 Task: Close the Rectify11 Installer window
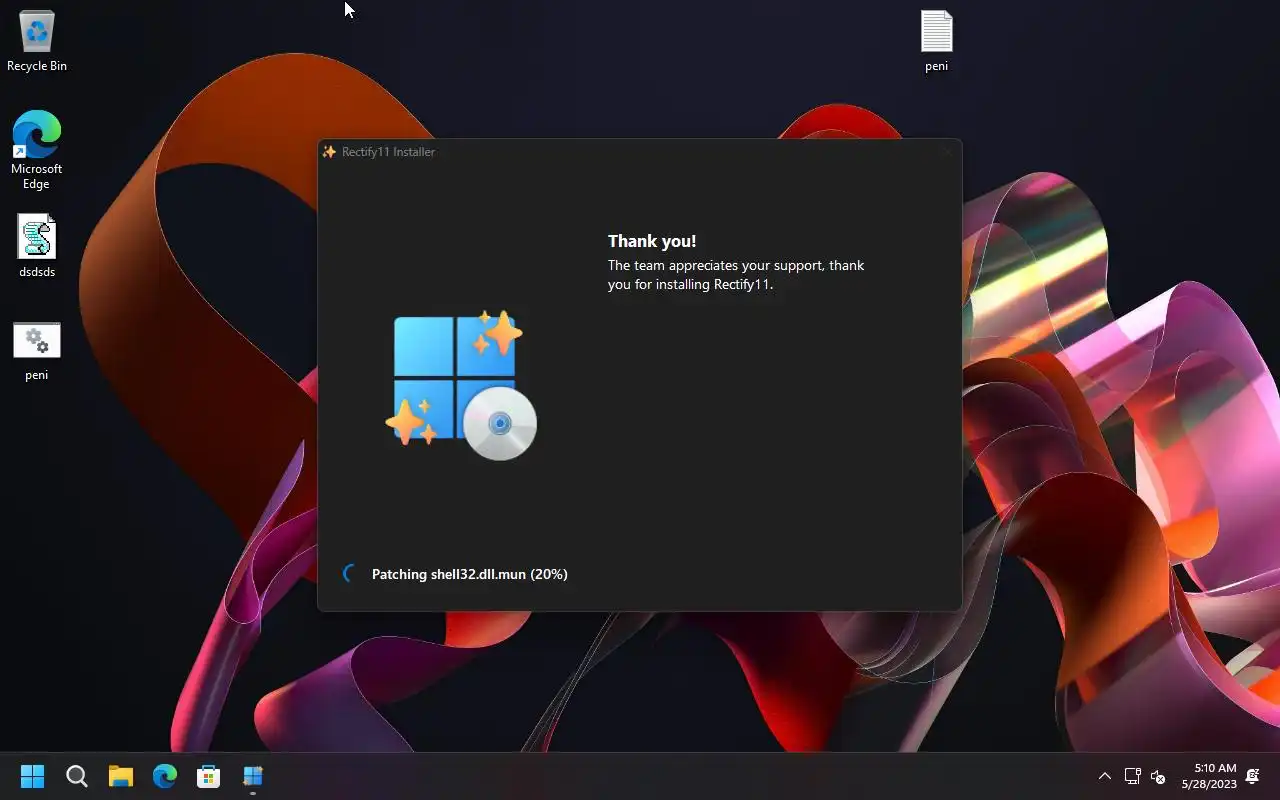point(946,152)
